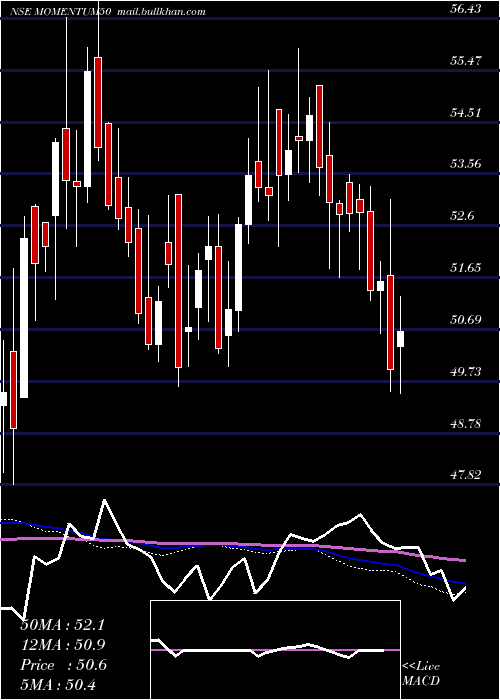Click the 50.69 price axis label
Screen dimensions: 500x700
[466, 319]
